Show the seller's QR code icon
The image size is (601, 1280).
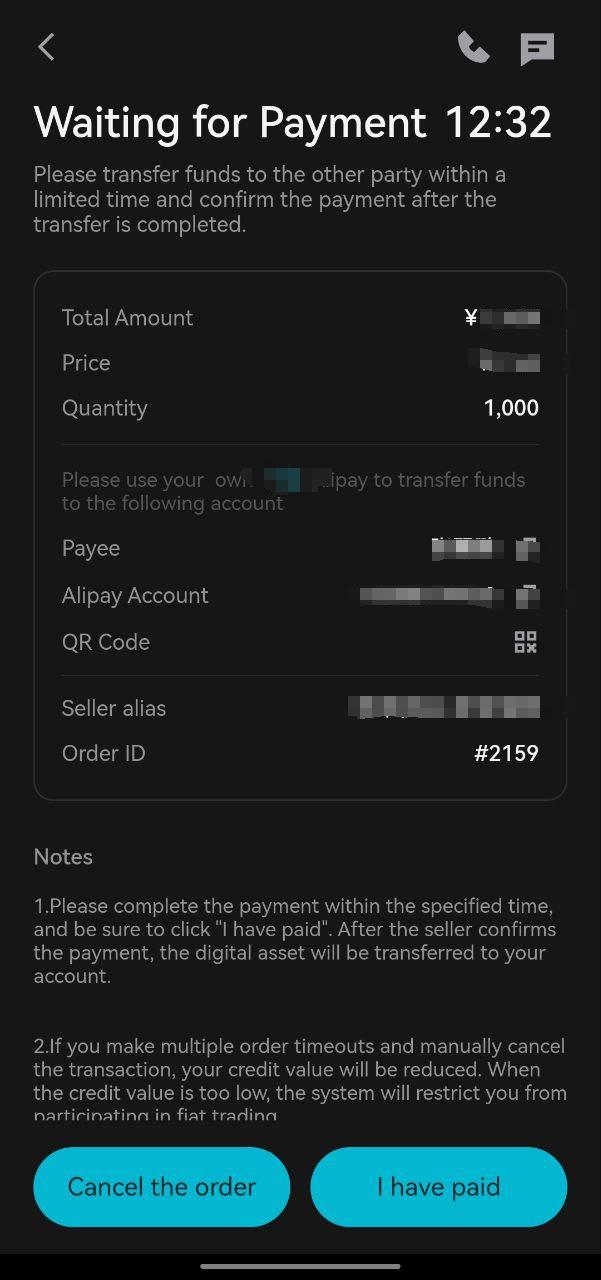pos(526,642)
